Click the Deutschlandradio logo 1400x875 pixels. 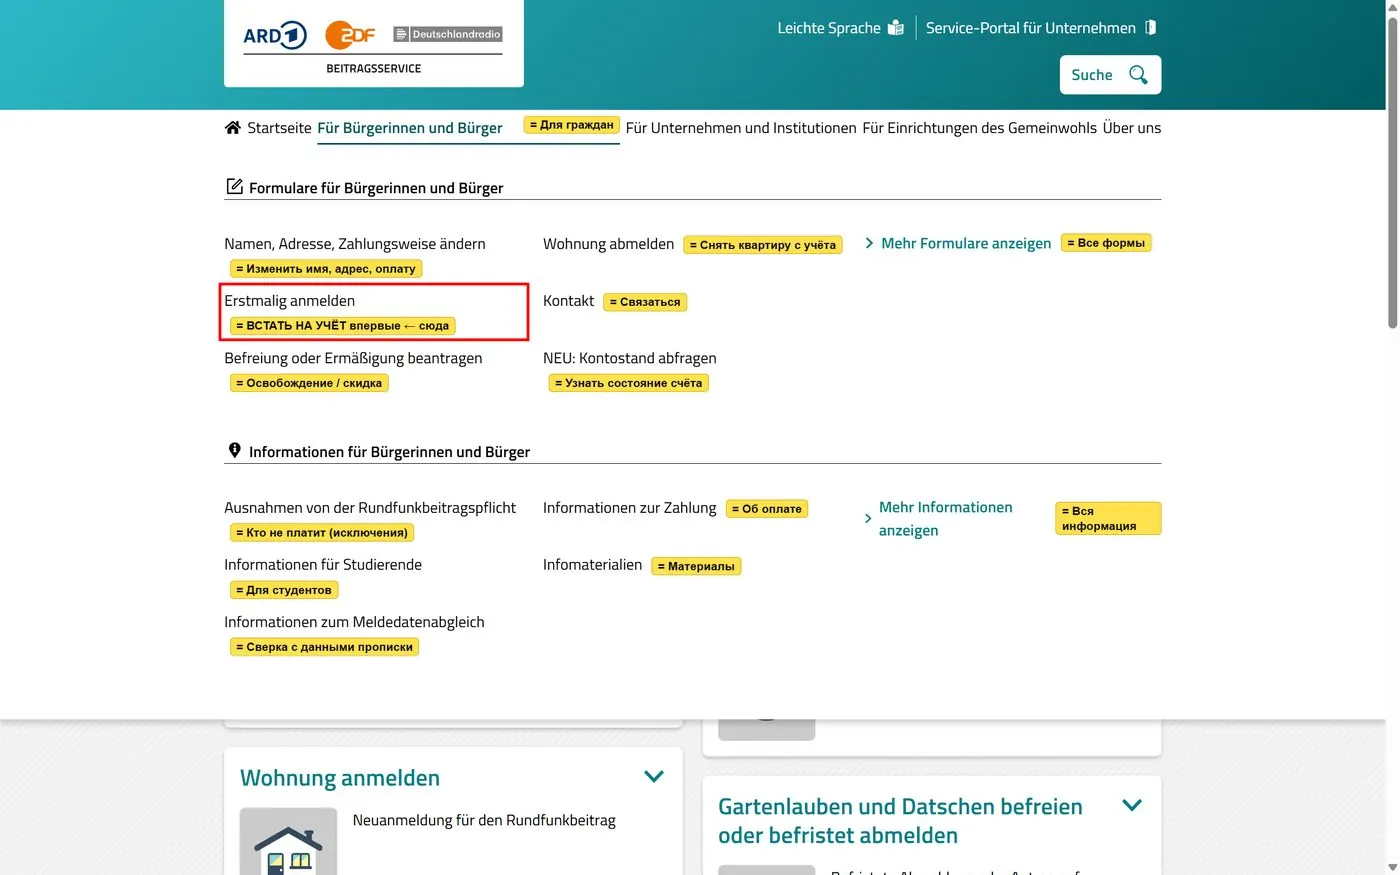(x=448, y=34)
